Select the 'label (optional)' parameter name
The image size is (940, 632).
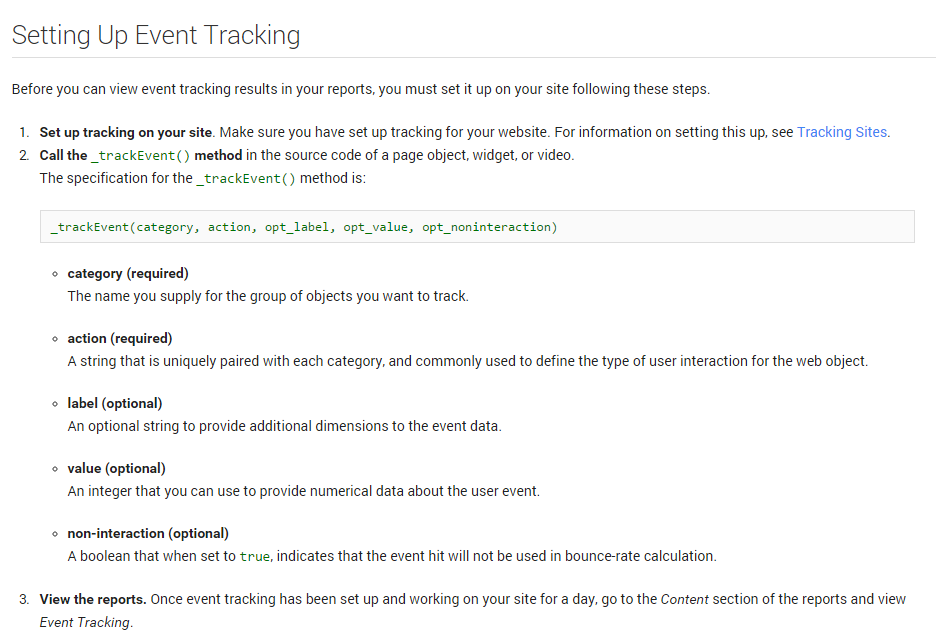tap(115, 403)
